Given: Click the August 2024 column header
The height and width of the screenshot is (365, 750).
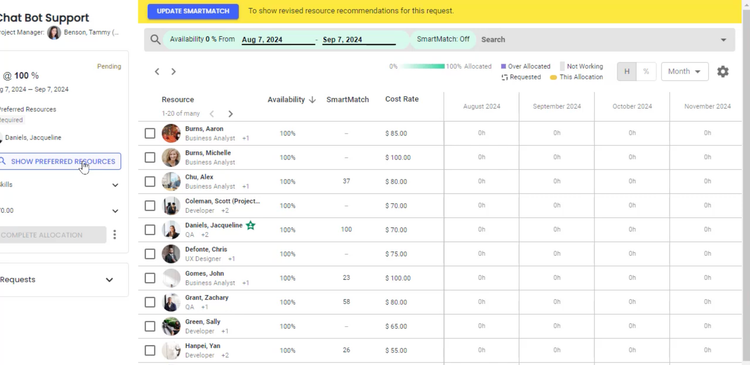Looking at the screenshot, I should 482,107.
